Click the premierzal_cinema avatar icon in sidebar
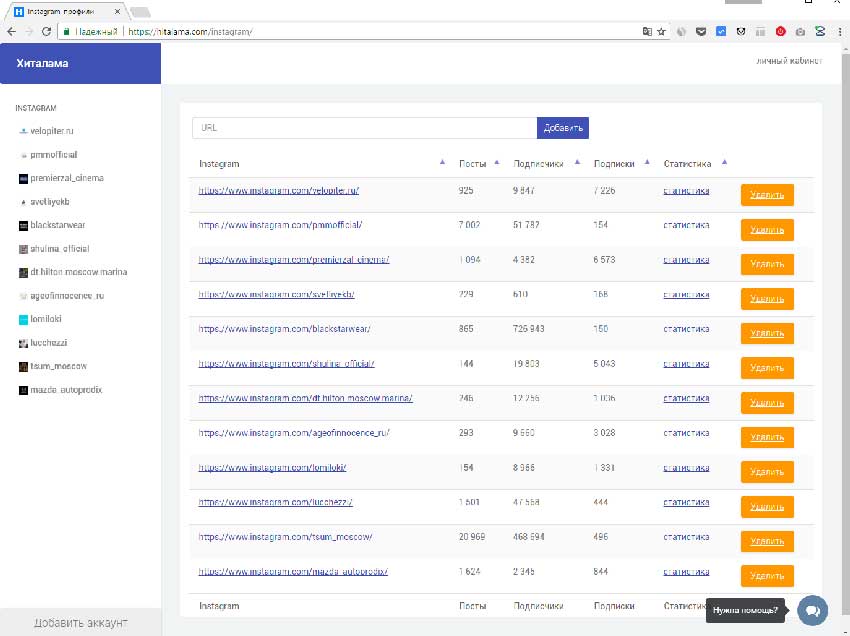 coord(24,178)
